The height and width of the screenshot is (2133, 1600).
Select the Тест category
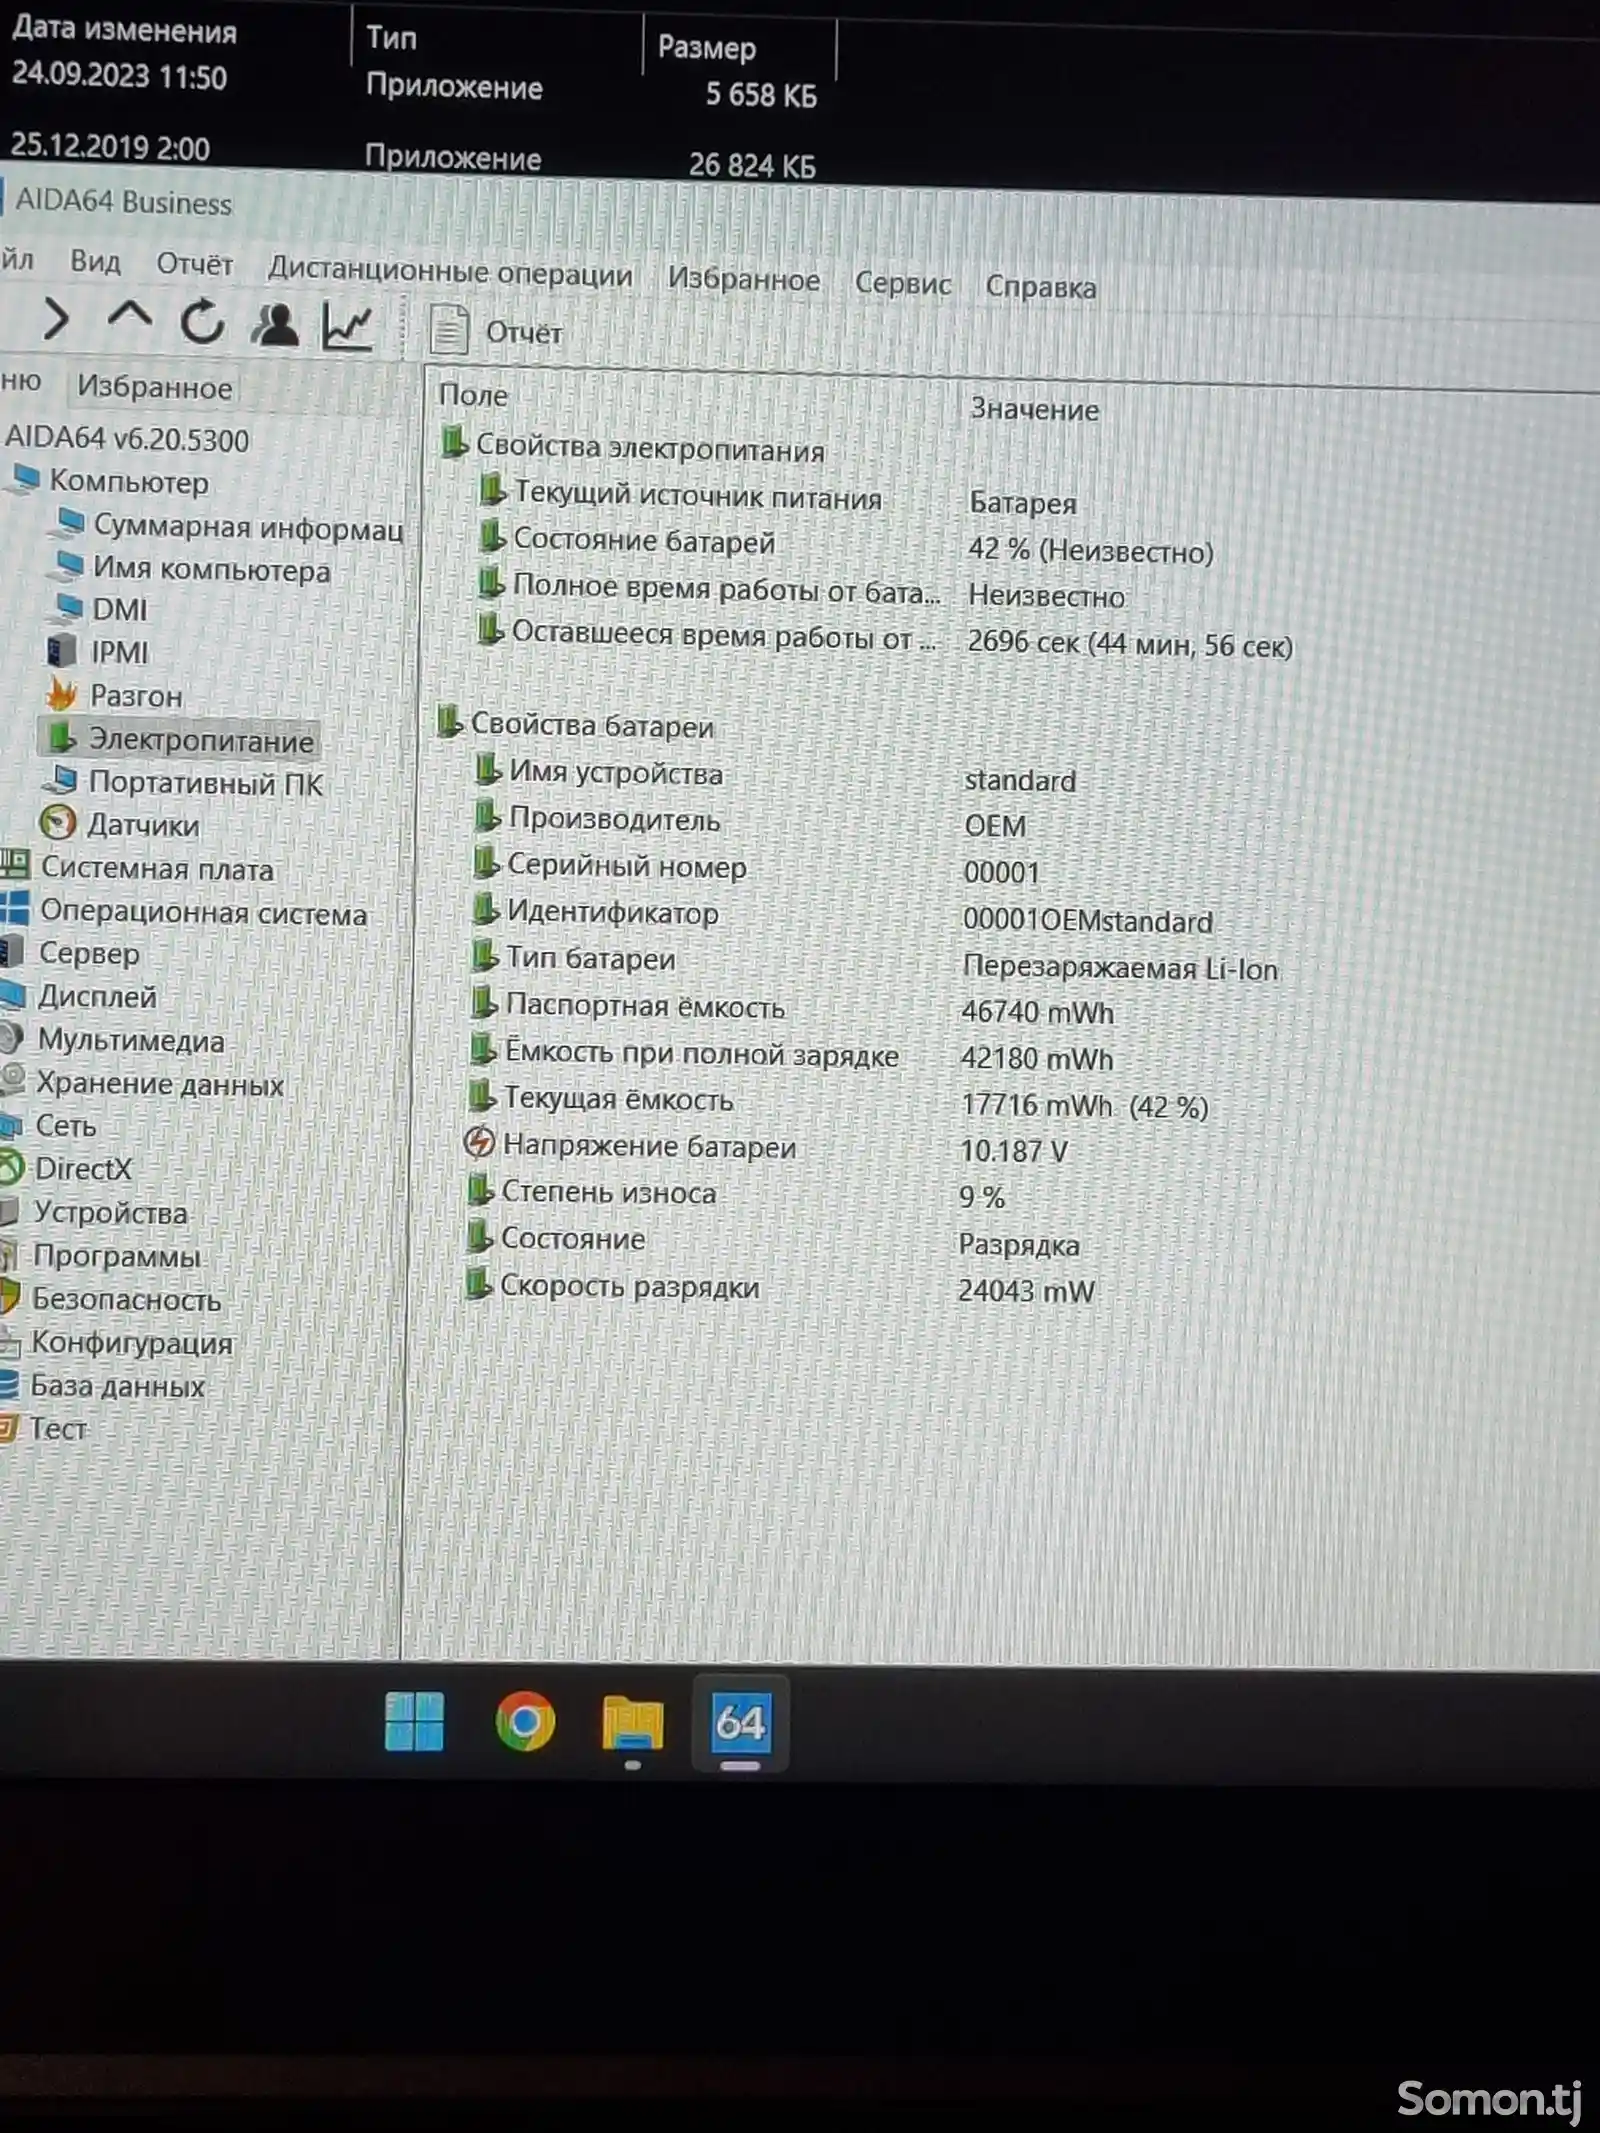tap(44, 1428)
